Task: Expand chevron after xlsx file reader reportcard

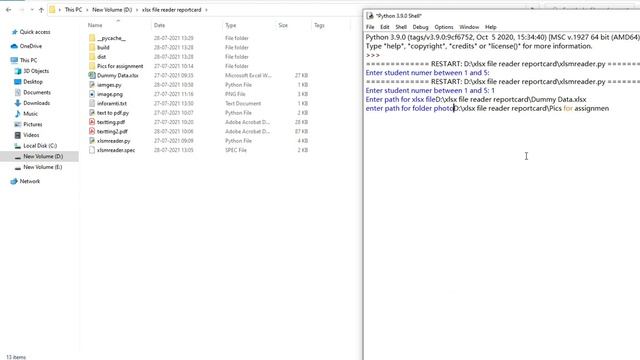Action: [207, 10]
